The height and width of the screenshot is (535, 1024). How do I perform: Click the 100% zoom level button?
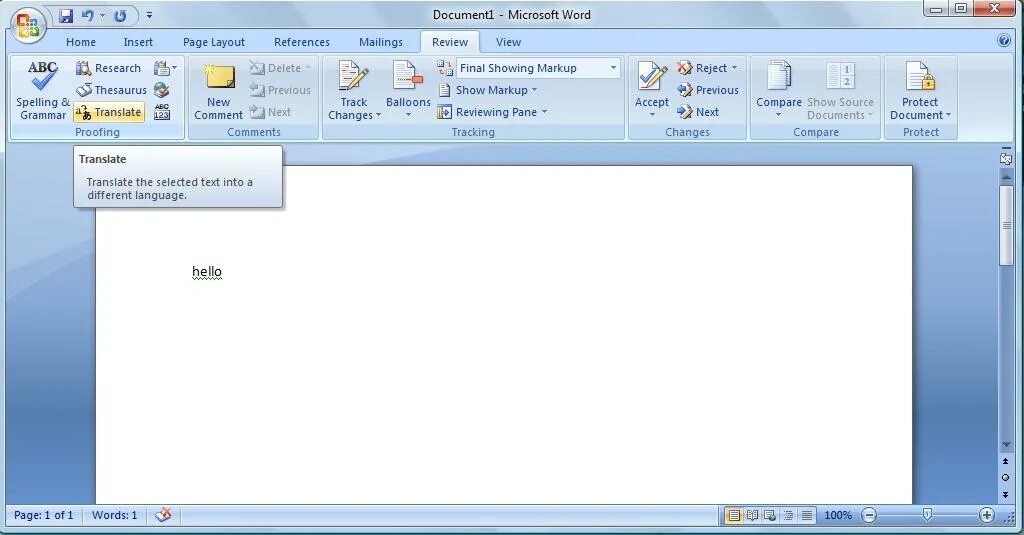coord(838,515)
